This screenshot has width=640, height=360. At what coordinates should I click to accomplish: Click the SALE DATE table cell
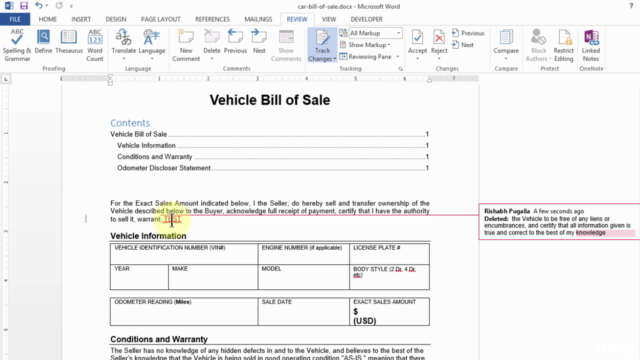[x=304, y=312]
